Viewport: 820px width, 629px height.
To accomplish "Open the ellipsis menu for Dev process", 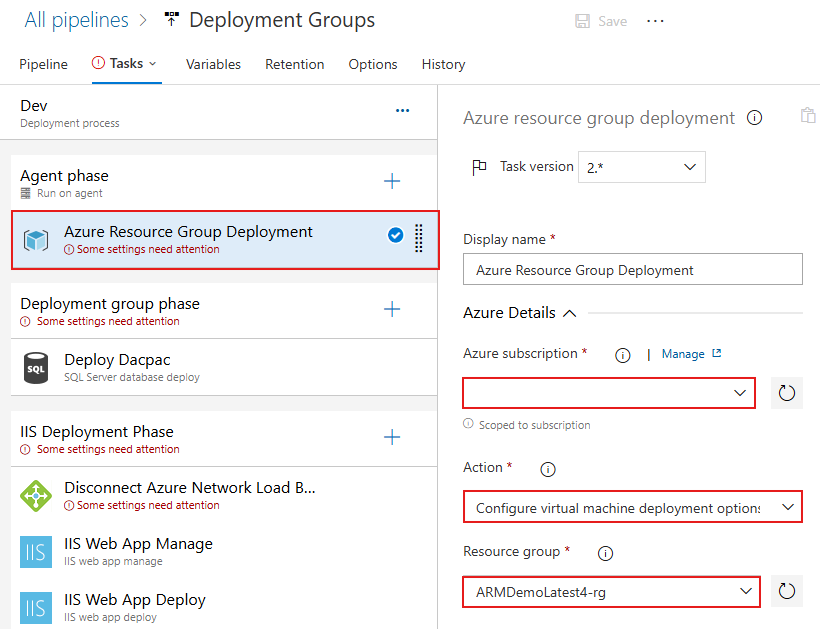I will point(402,110).
